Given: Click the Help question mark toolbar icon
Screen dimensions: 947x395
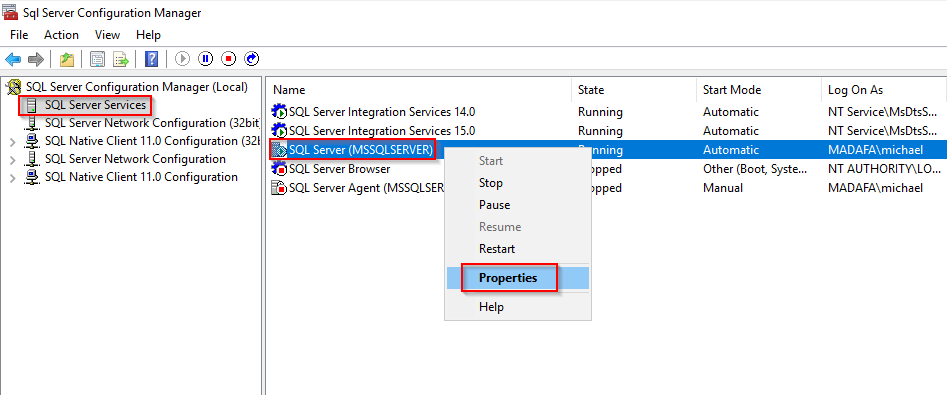Looking at the screenshot, I should pyautogui.click(x=152, y=59).
